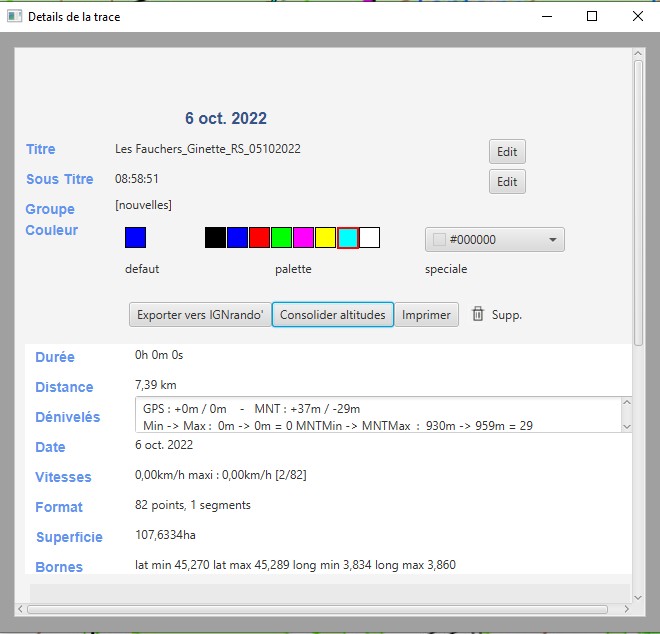Click the blue default color swatch

pos(135,238)
